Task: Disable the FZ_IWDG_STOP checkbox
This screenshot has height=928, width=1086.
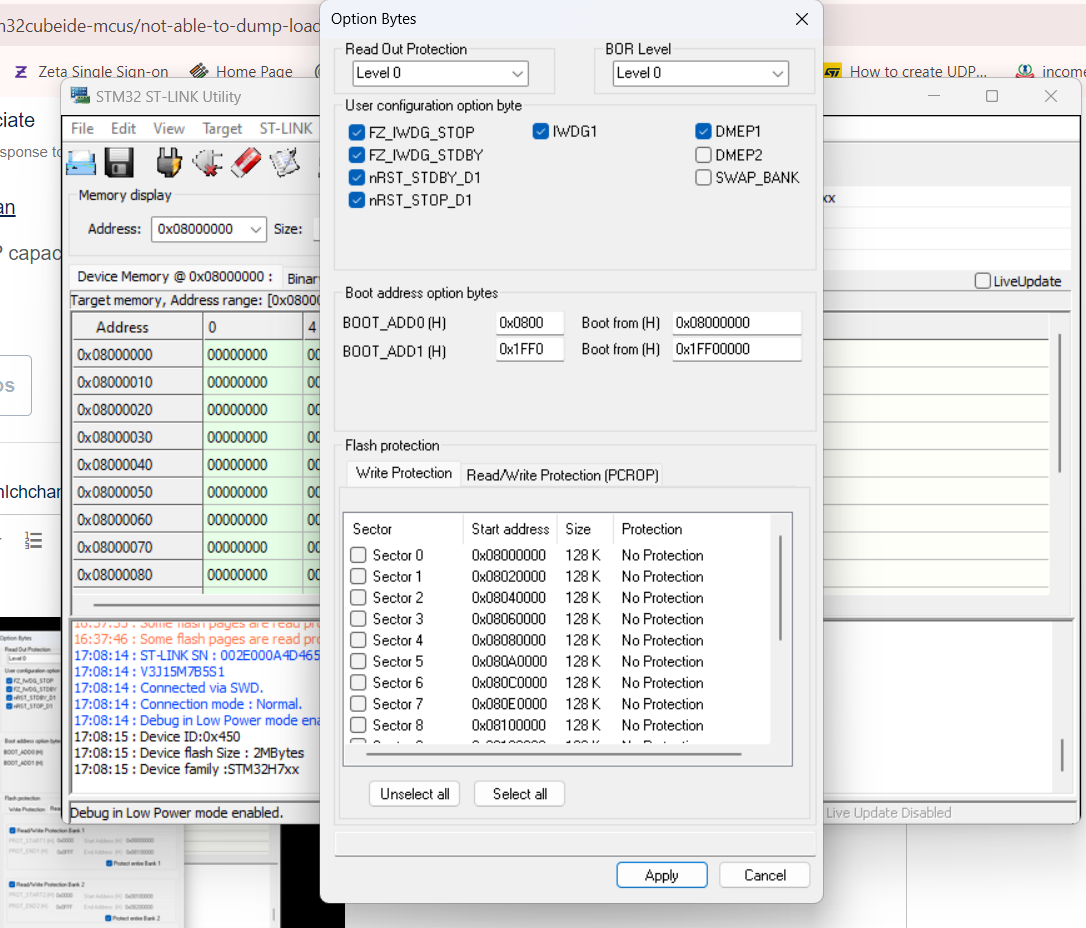Action: point(357,131)
